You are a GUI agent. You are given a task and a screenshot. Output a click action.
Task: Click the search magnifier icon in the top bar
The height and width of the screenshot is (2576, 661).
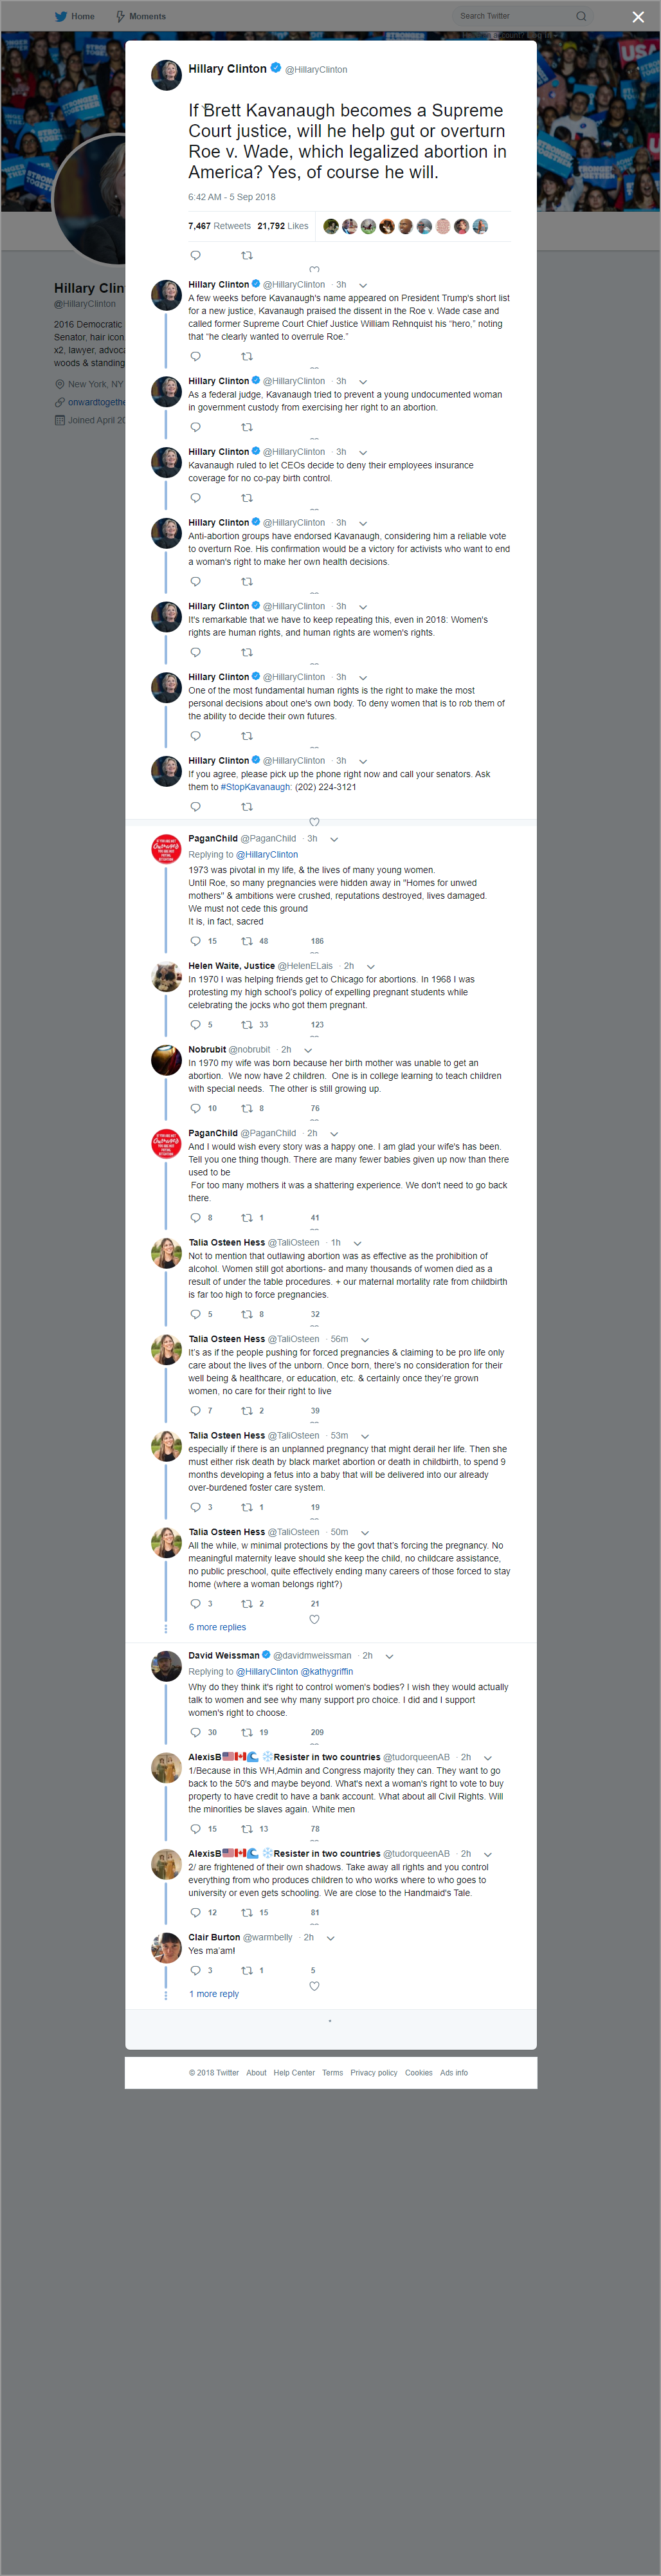tap(581, 16)
